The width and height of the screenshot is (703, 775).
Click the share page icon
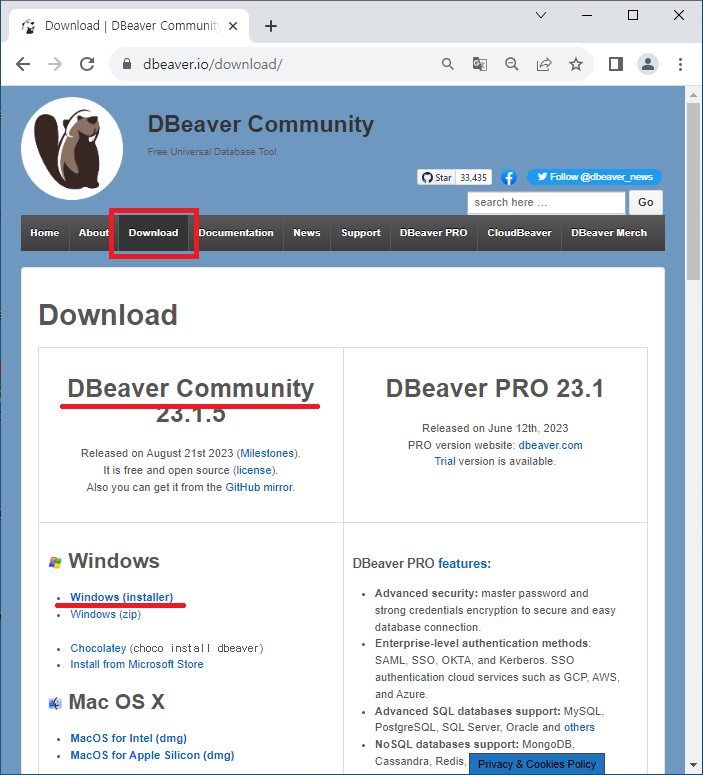point(544,64)
